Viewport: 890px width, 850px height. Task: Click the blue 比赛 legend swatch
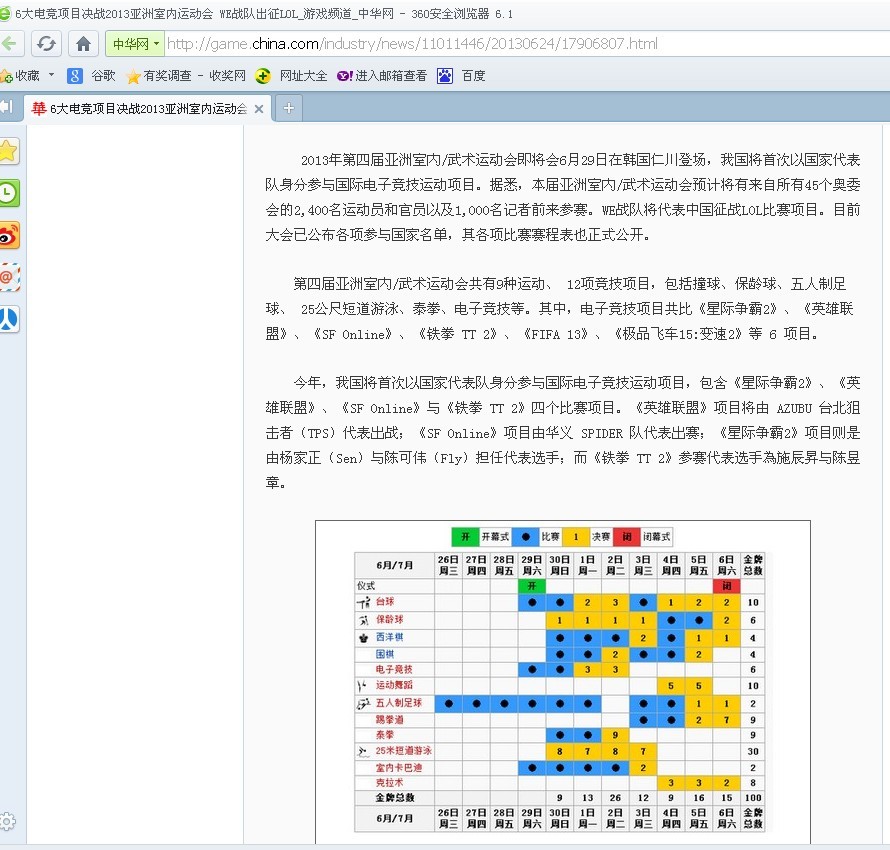tap(526, 537)
